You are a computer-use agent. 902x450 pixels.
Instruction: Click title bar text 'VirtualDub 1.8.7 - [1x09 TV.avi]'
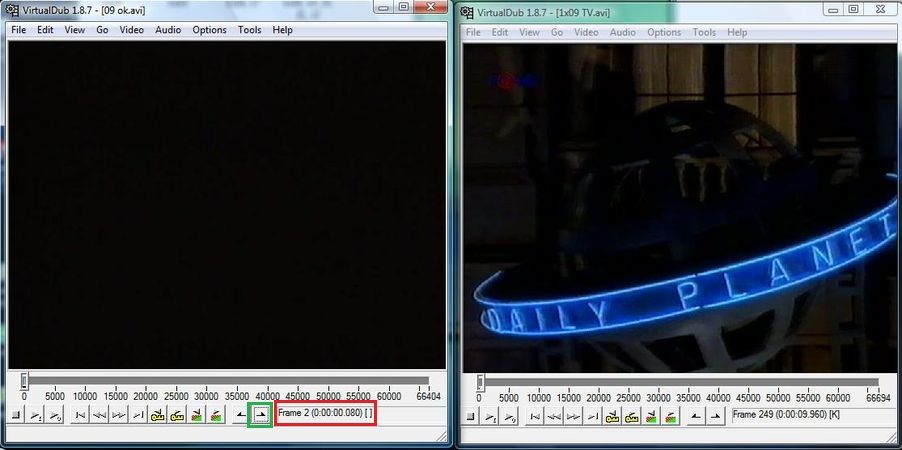point(543,13)
